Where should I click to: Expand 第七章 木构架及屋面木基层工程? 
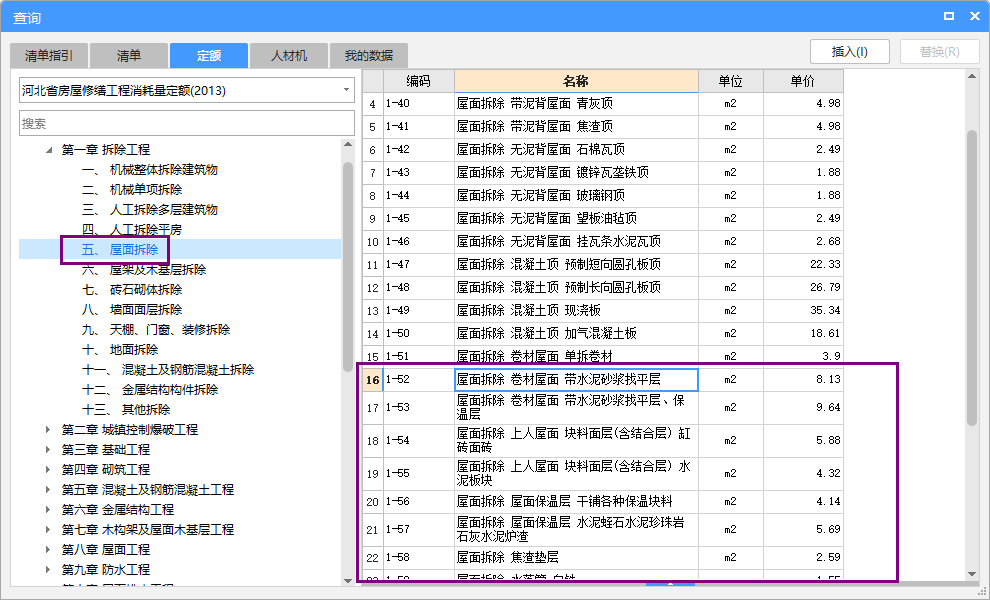coord(49,529)
